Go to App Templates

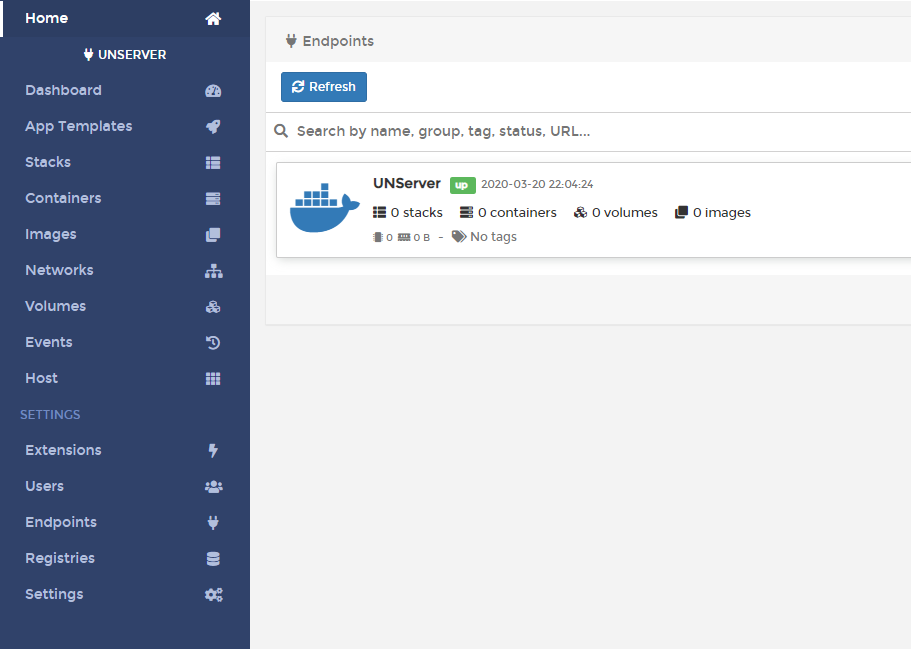125,126
